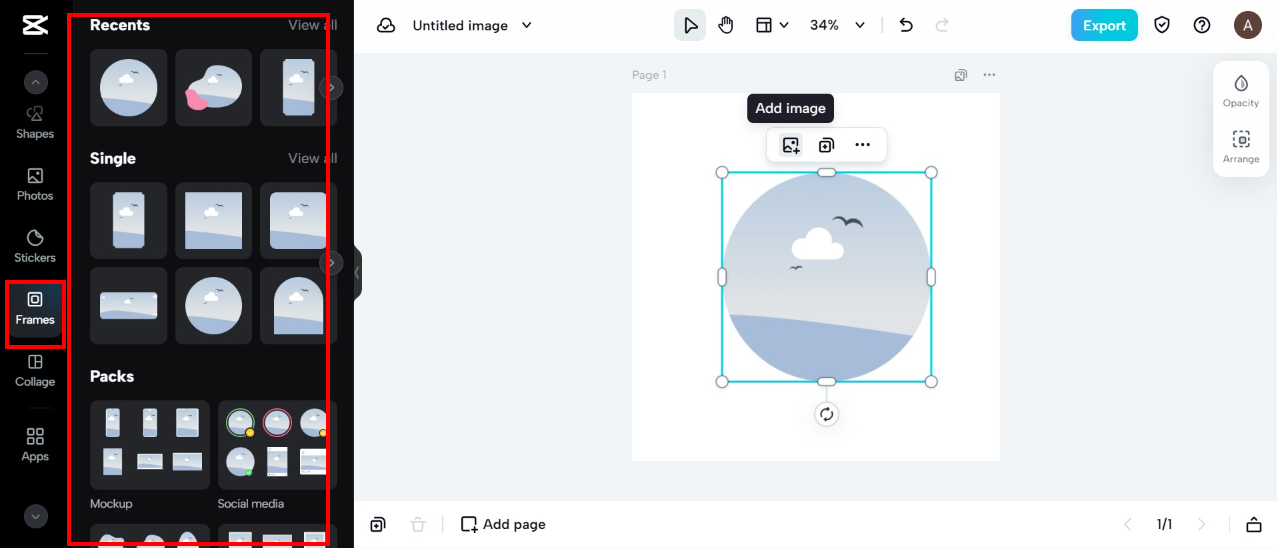Collapse the left Frames panel
This screenshot has width=1277, height=548.
[x=357, y=272]
